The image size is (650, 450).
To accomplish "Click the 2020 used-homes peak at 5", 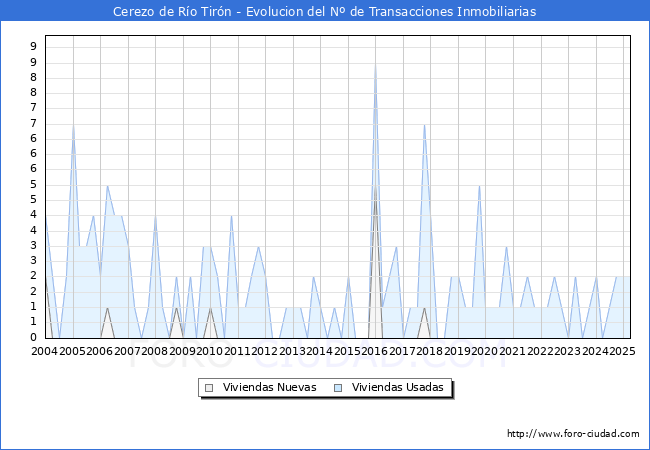I will [479, 186].
